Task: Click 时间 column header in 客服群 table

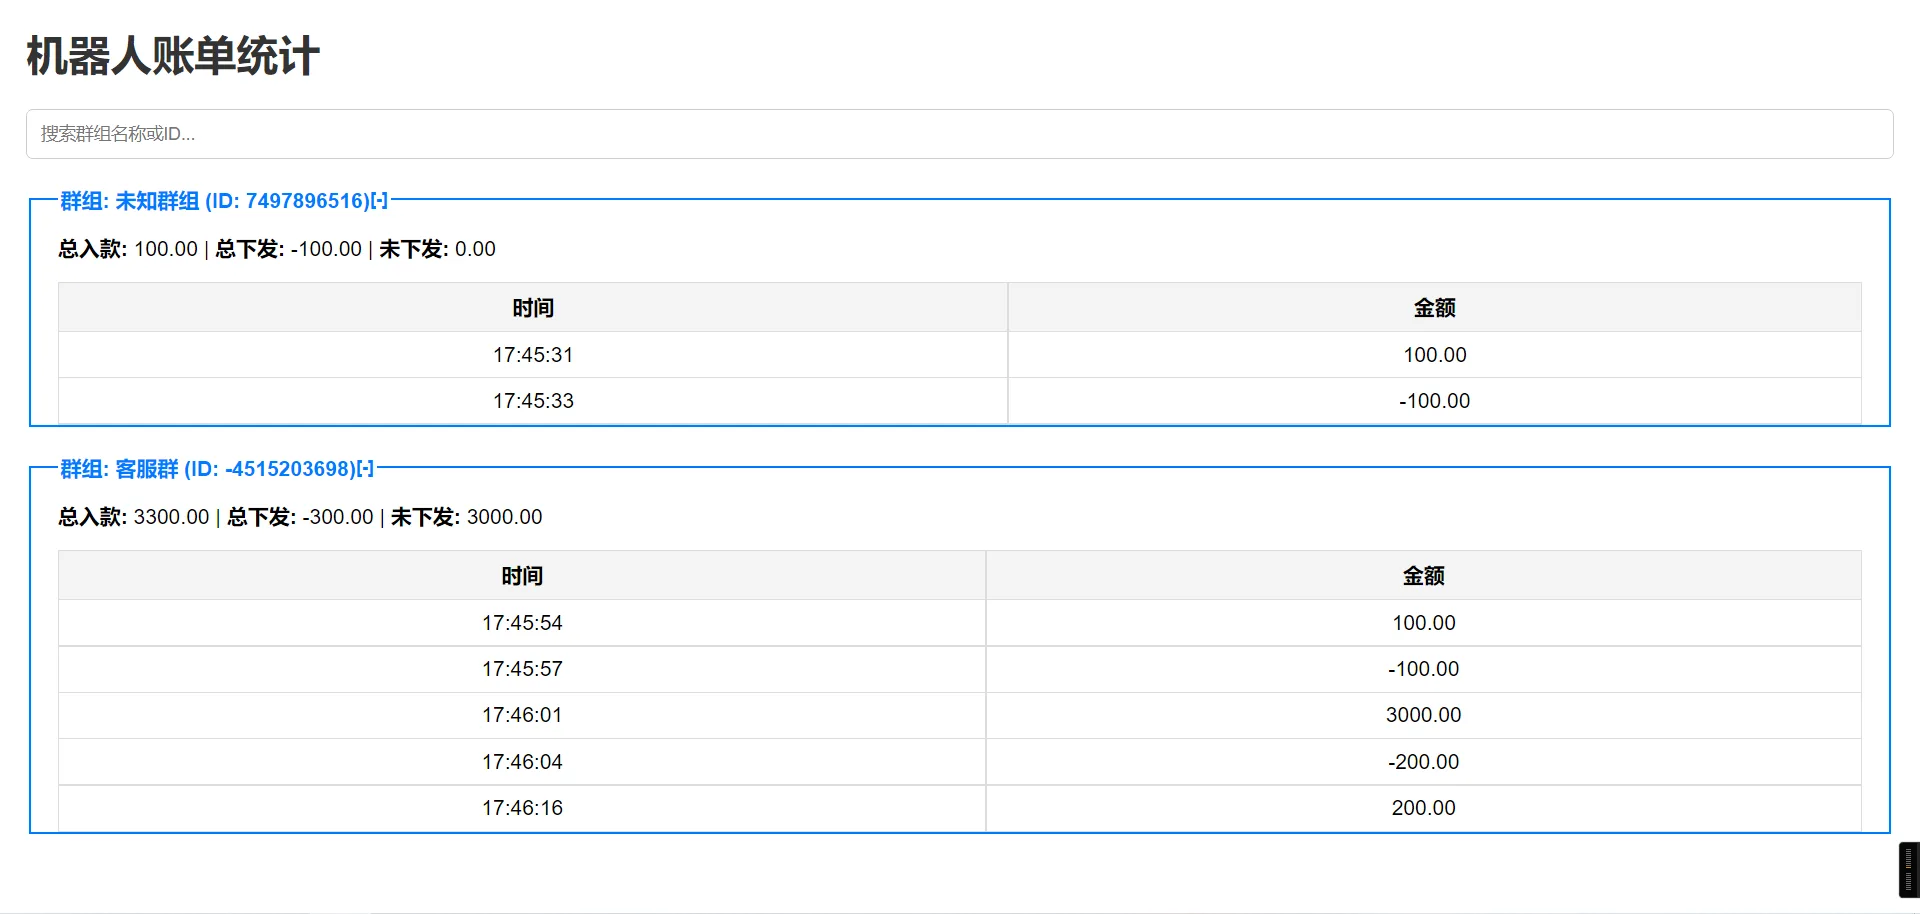Action: coord(522,576)
